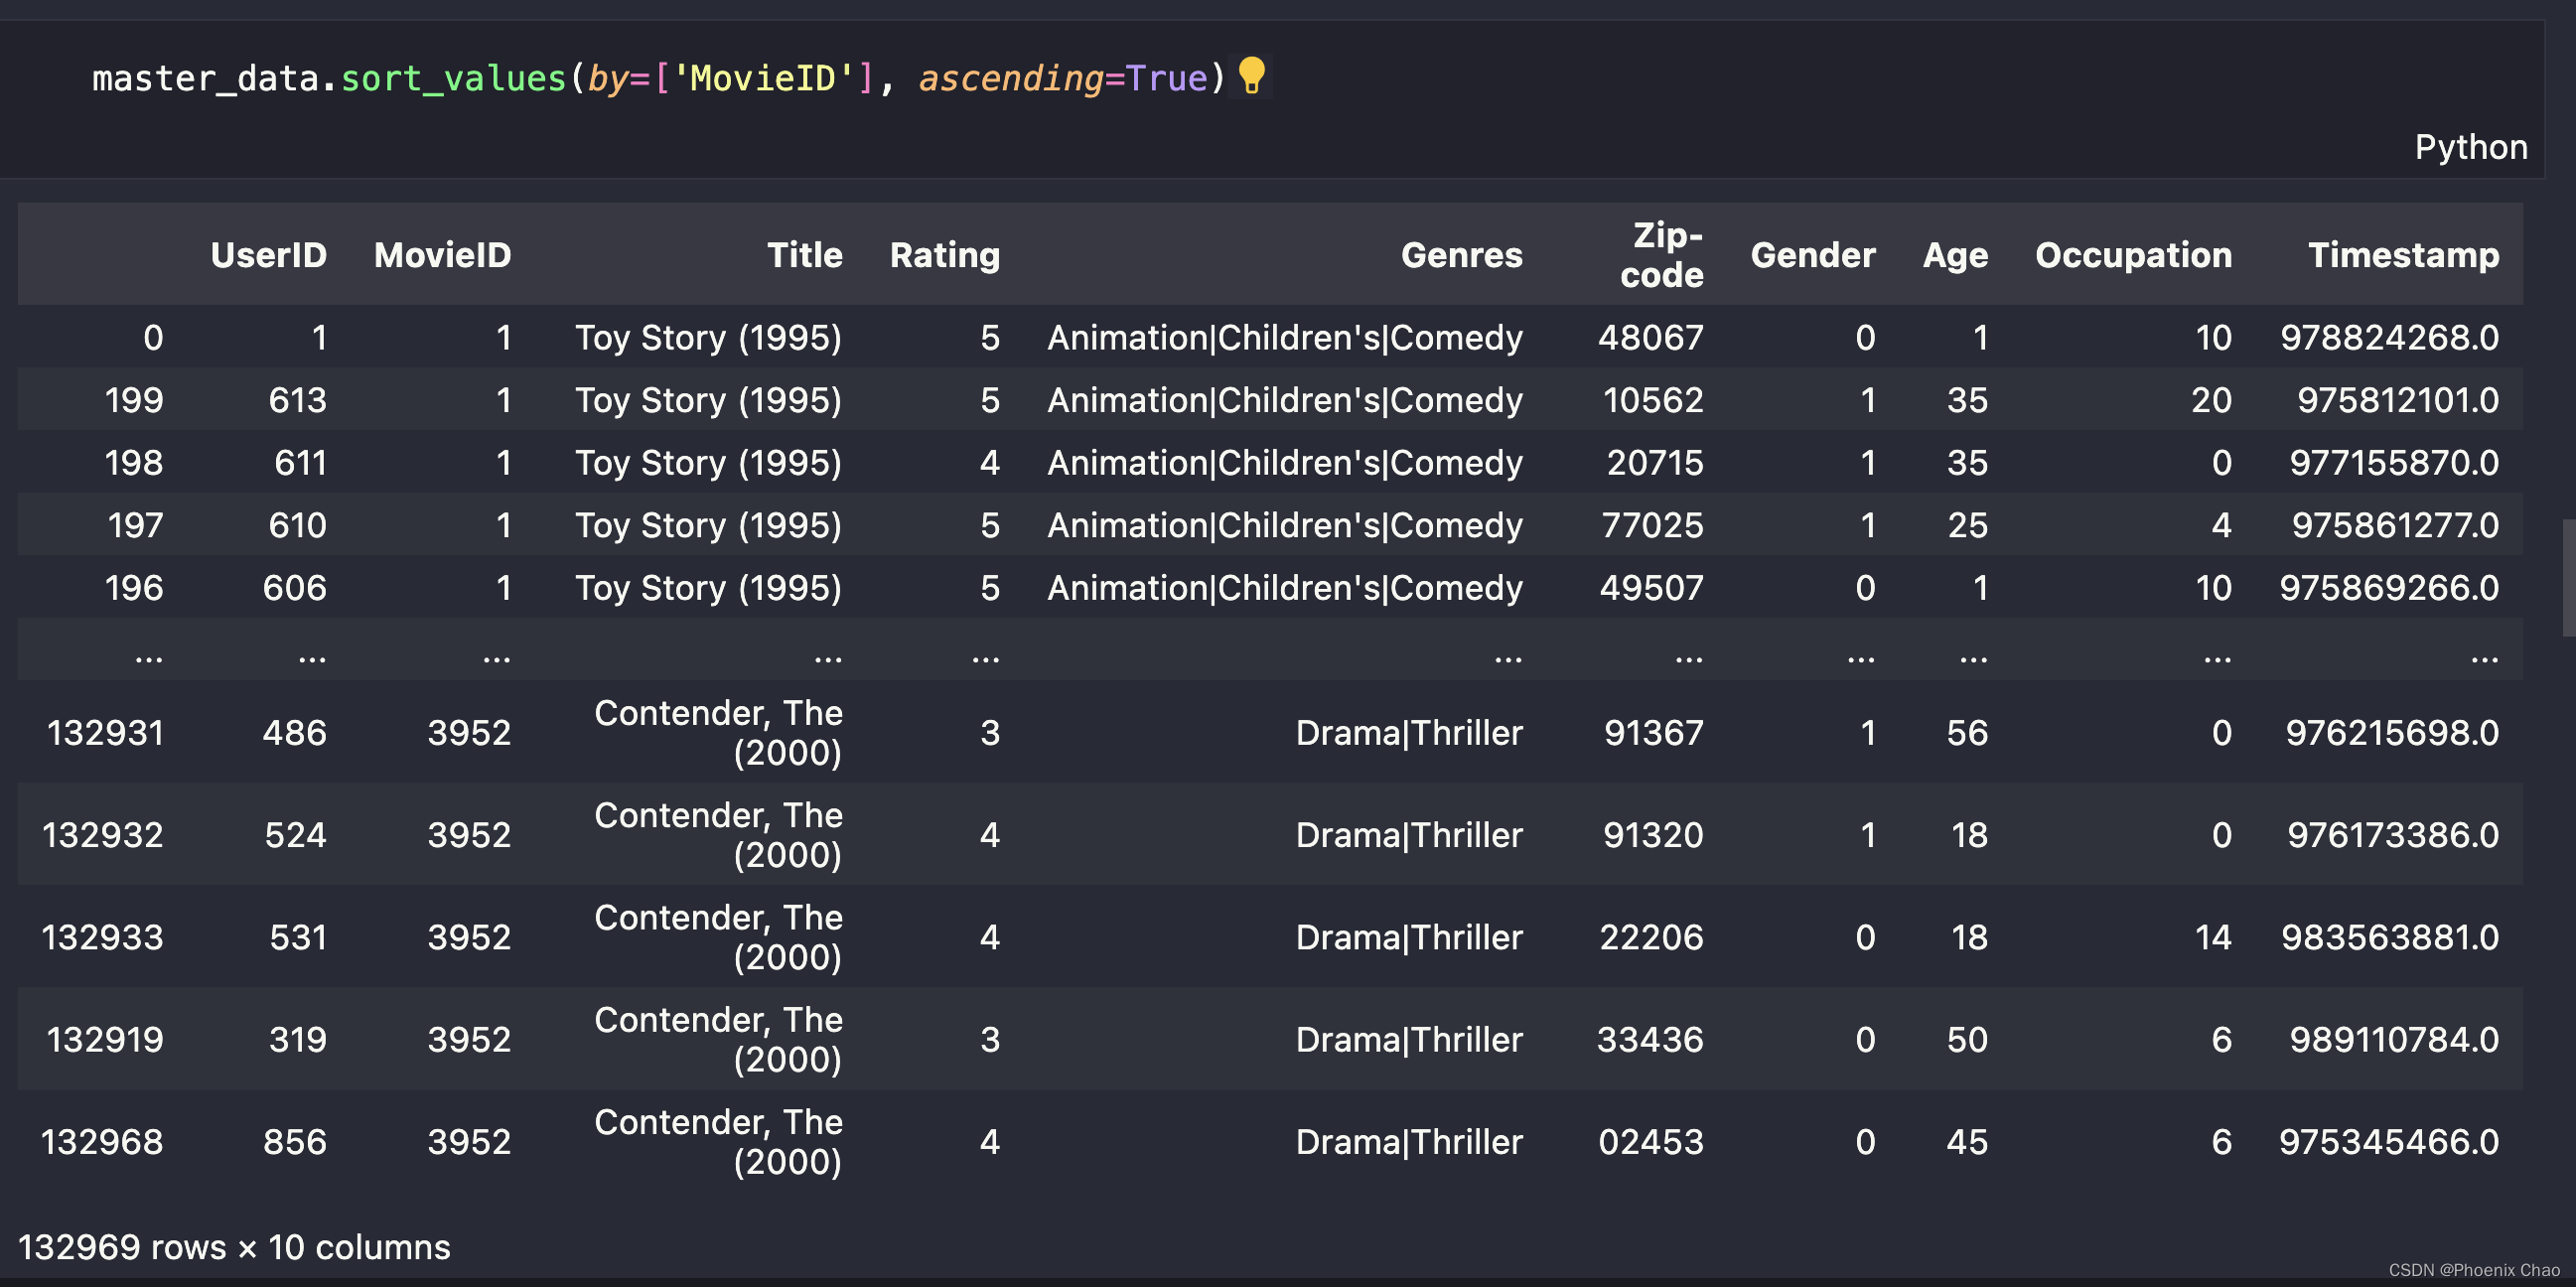Viewport: 2576px width, 1287px height.
Task: Click the Genres column header
Action: pos(1461,255)
